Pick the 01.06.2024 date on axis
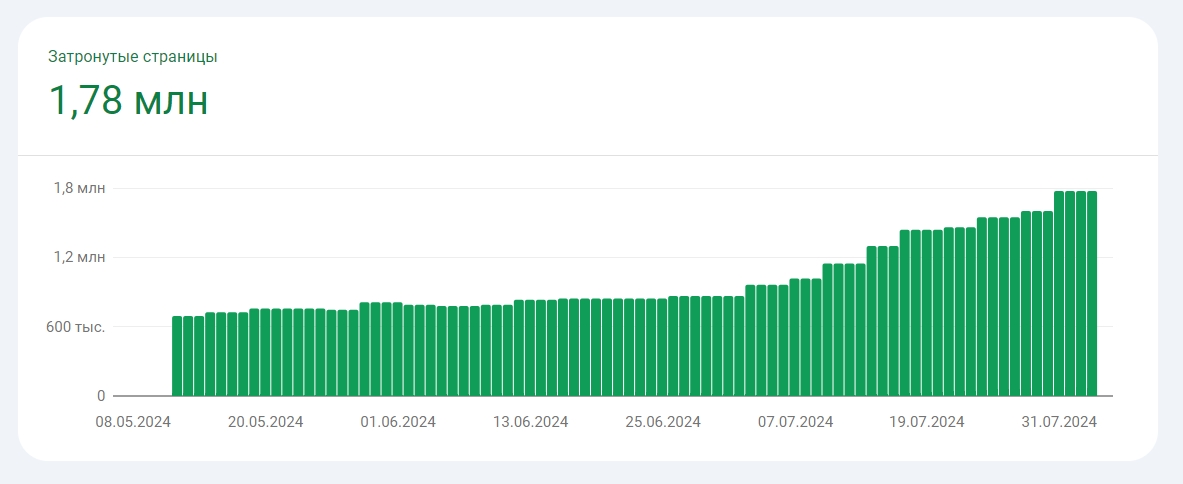This screenshot has width=1183, height=484. (398, 422)
